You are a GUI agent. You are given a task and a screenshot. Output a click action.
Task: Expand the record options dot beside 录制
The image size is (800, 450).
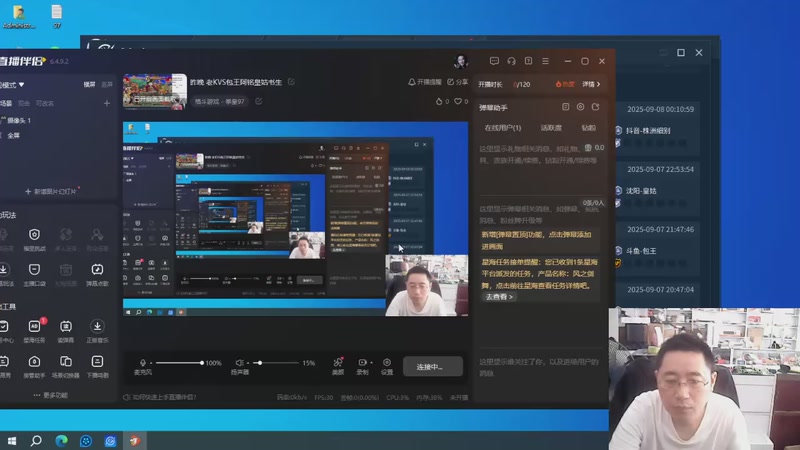click(371, 362)
